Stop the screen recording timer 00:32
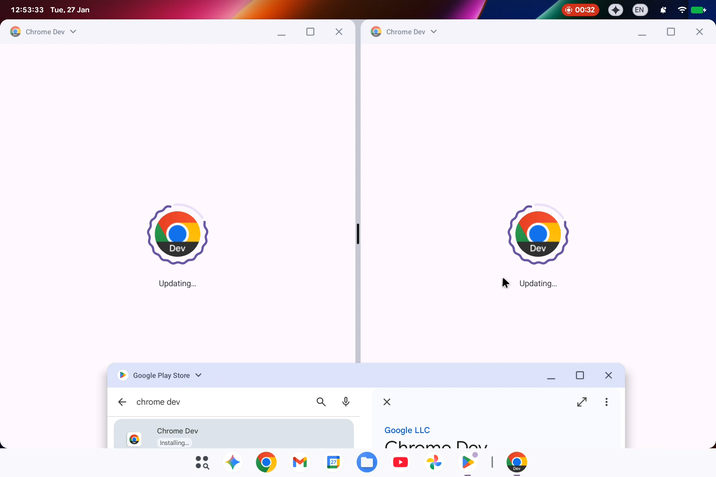 [580, 10]
